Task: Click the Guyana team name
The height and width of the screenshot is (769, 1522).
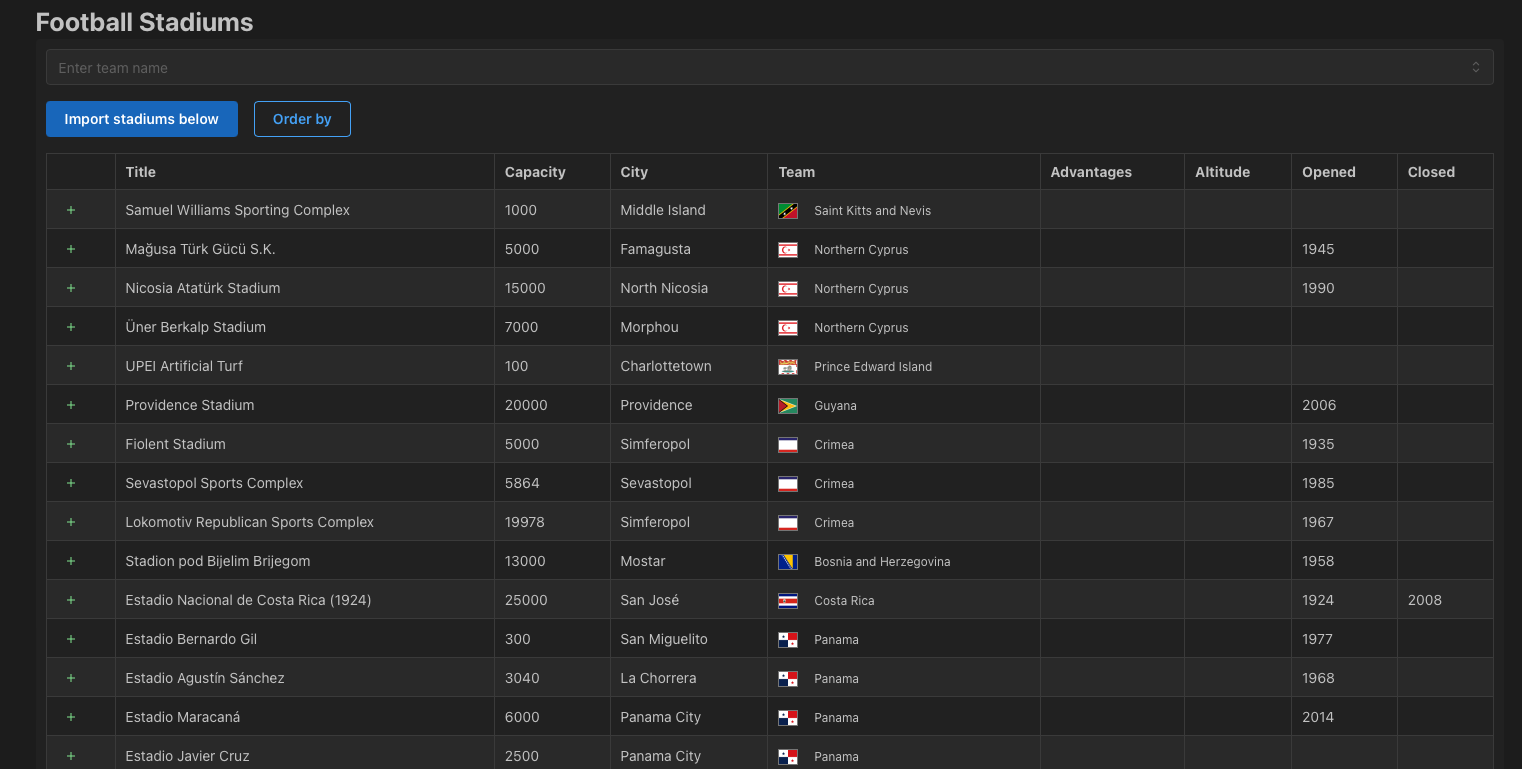Action: [835, 406]
